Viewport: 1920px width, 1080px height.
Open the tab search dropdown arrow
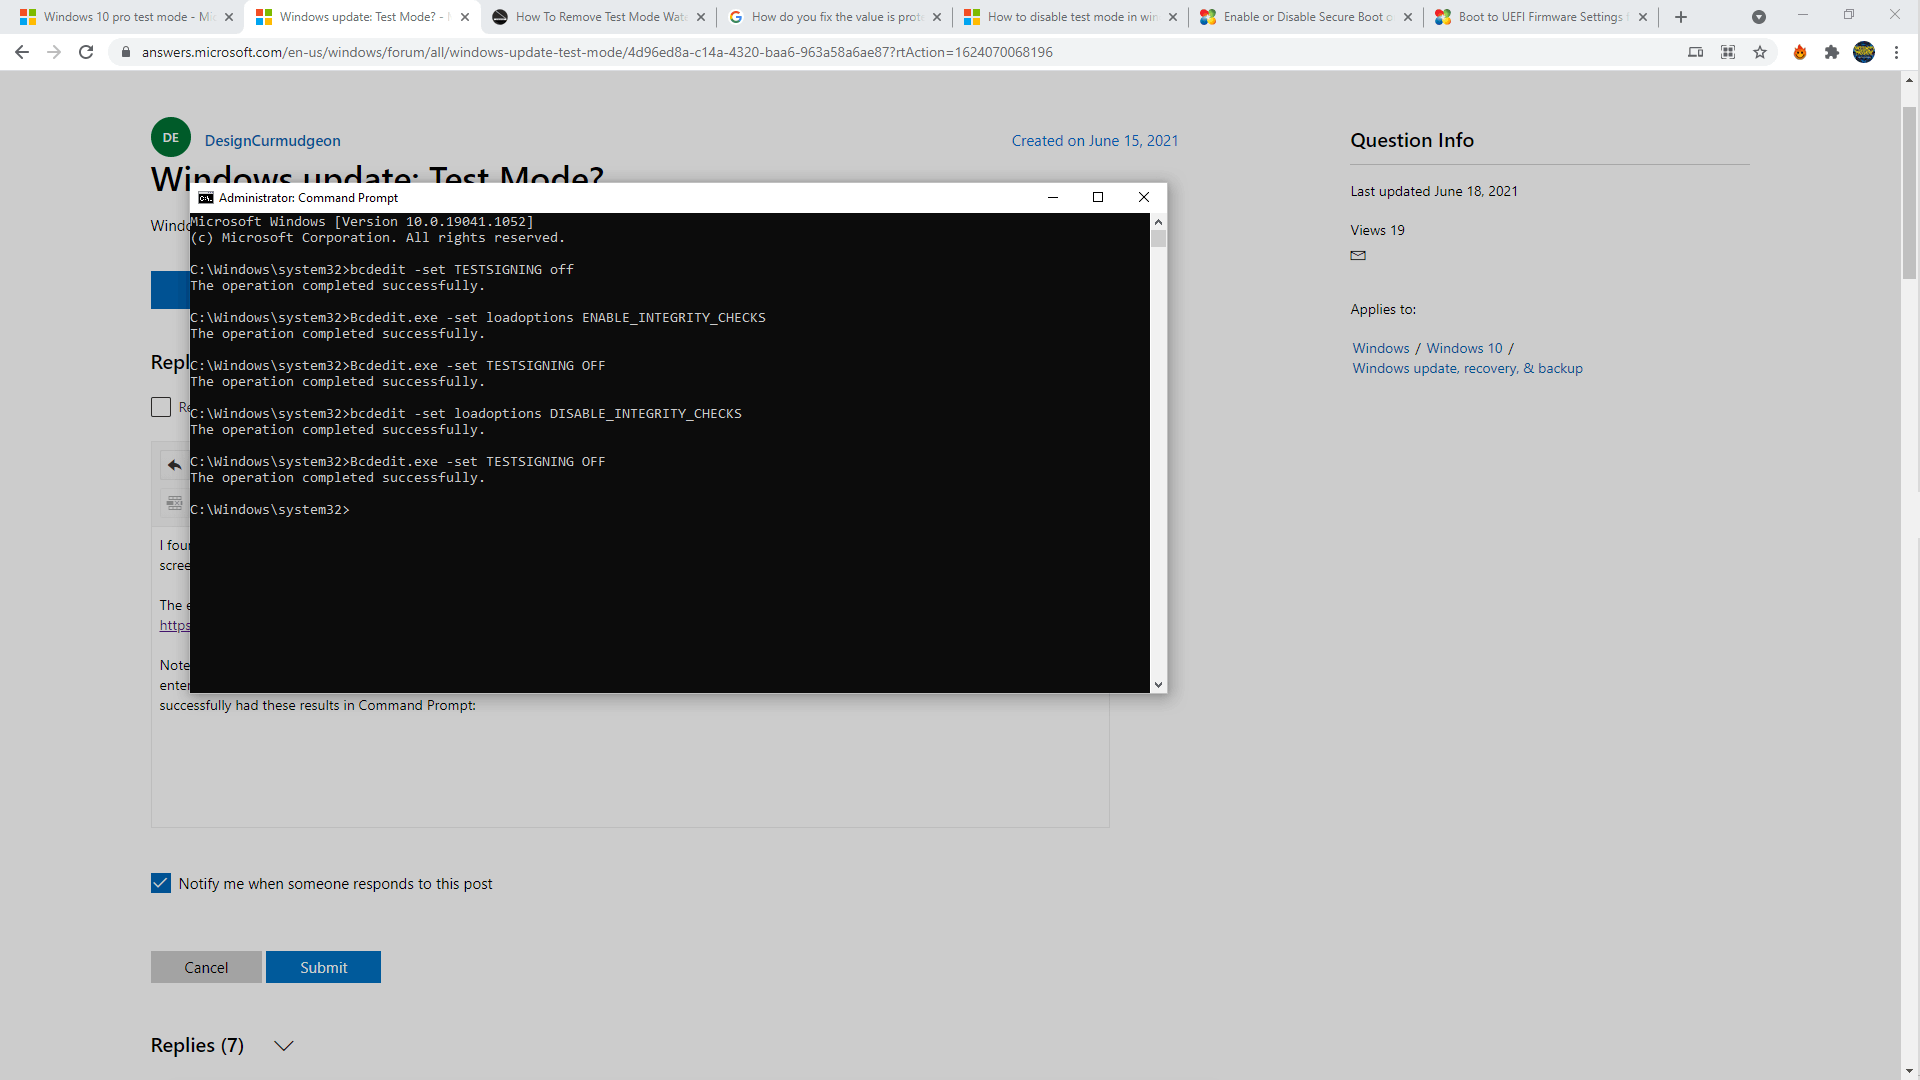1759,17
